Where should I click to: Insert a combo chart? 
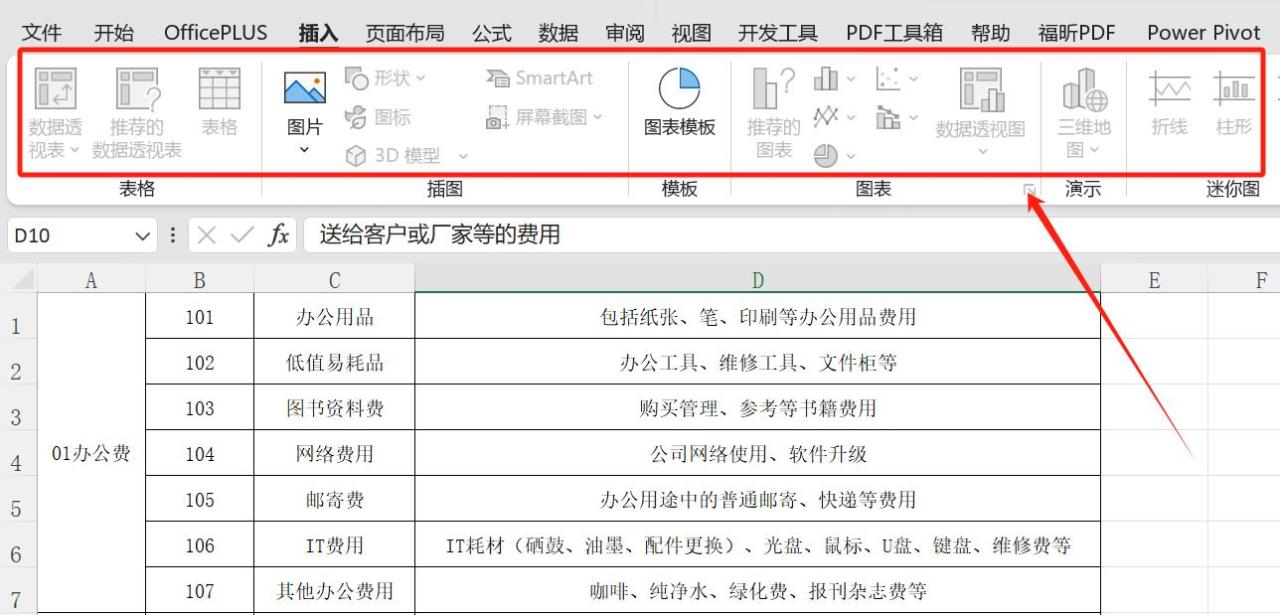coord(888,118)
